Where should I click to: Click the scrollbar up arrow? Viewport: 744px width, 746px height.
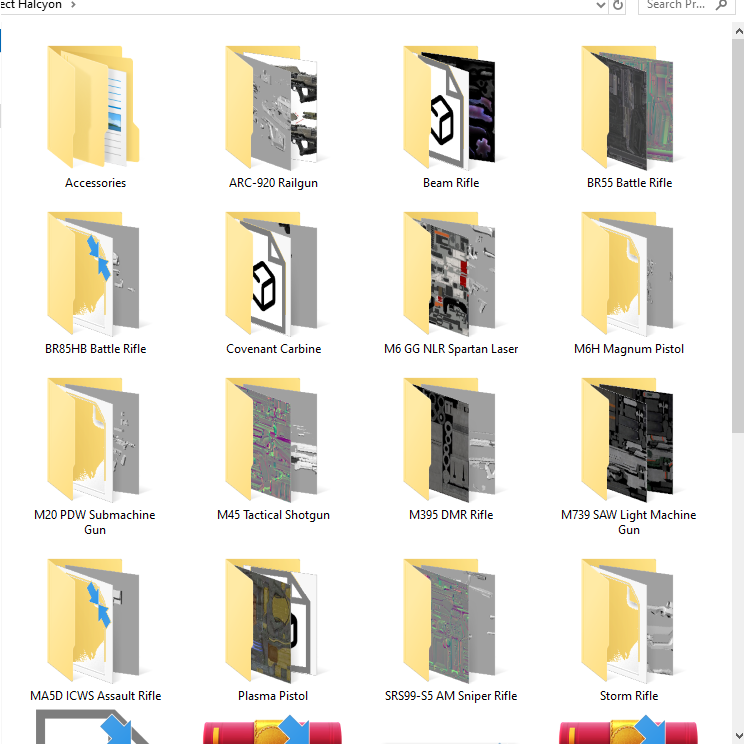click(738, 32)
